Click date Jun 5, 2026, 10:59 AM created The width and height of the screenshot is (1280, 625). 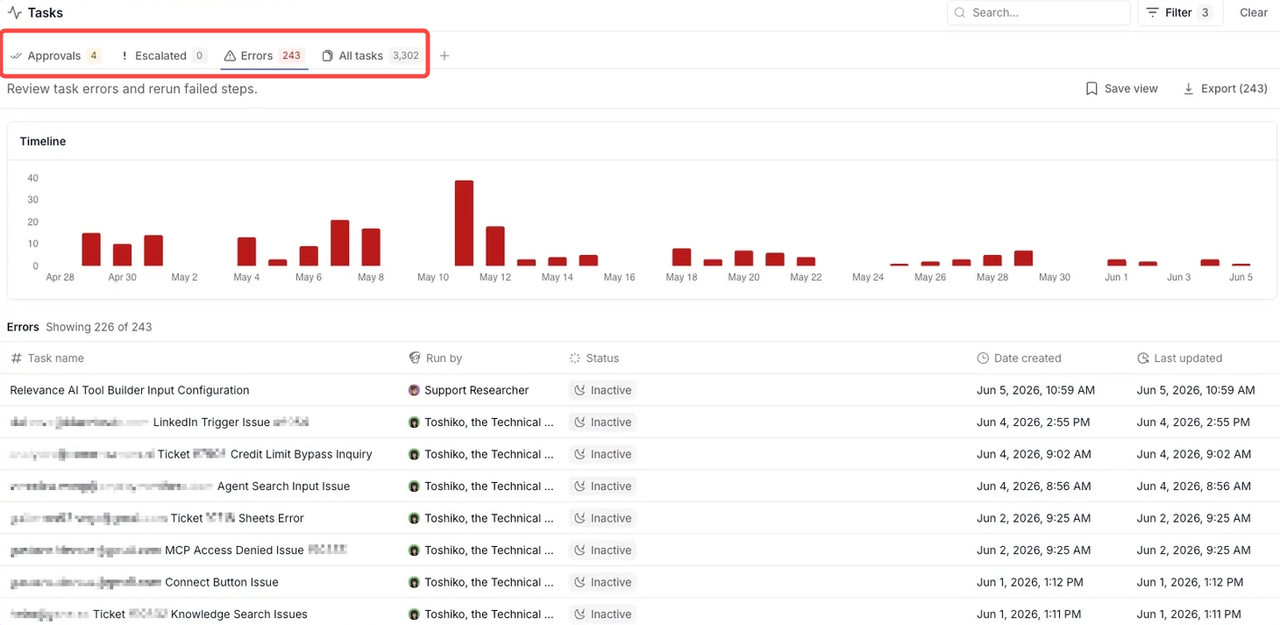point(1035,390)
